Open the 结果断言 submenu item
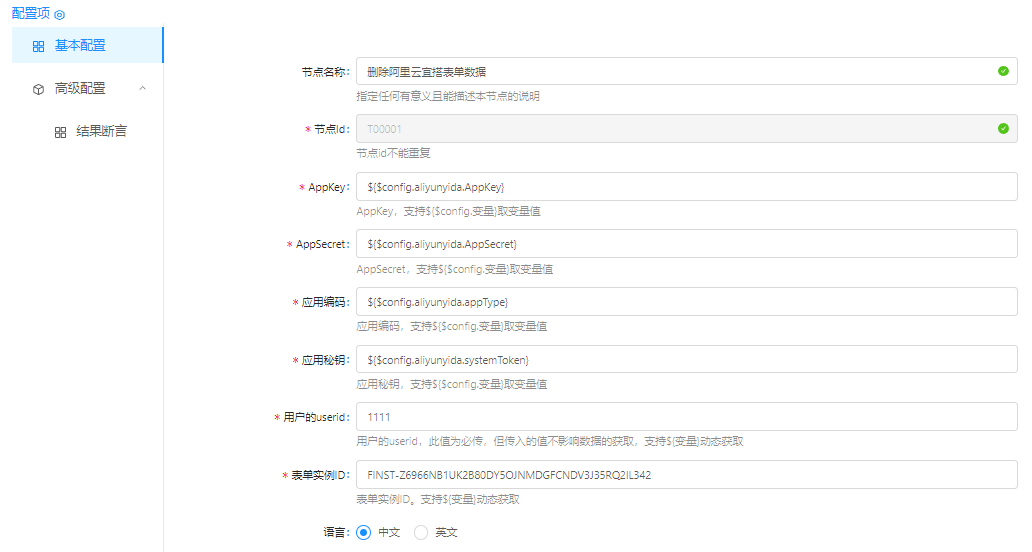1032x552 pixels. (101, 131)
